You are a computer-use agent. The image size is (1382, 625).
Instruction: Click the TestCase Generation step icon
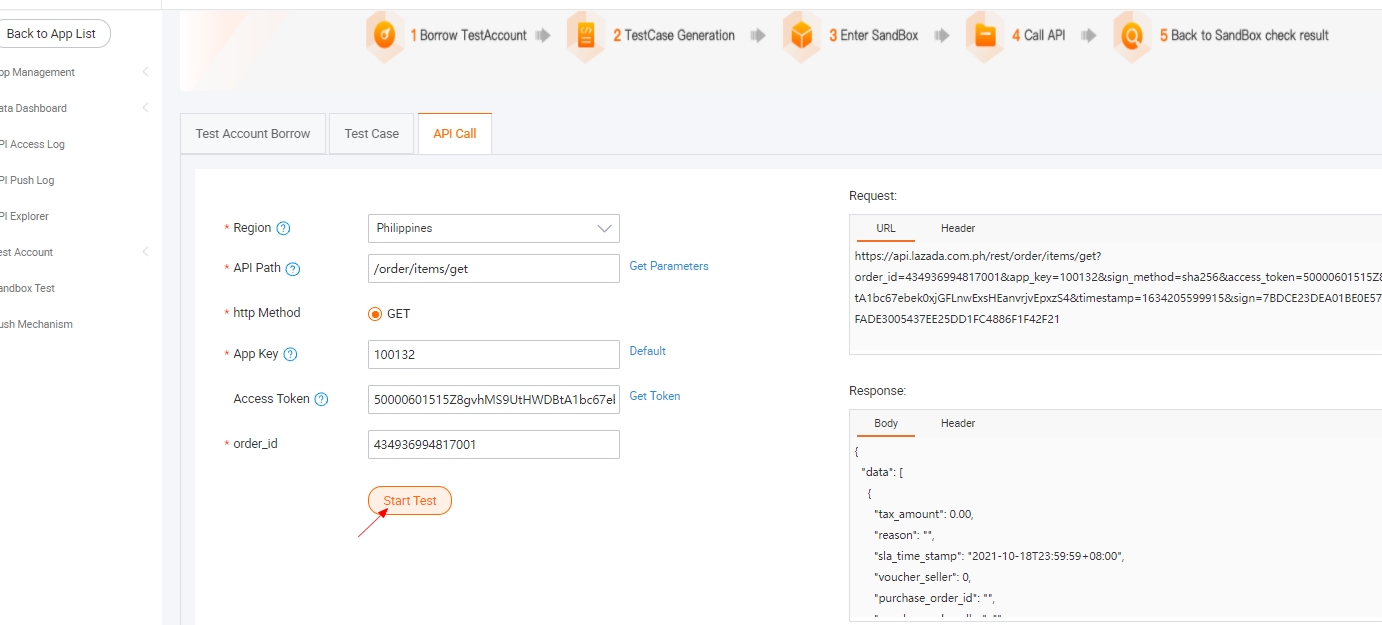586,36
